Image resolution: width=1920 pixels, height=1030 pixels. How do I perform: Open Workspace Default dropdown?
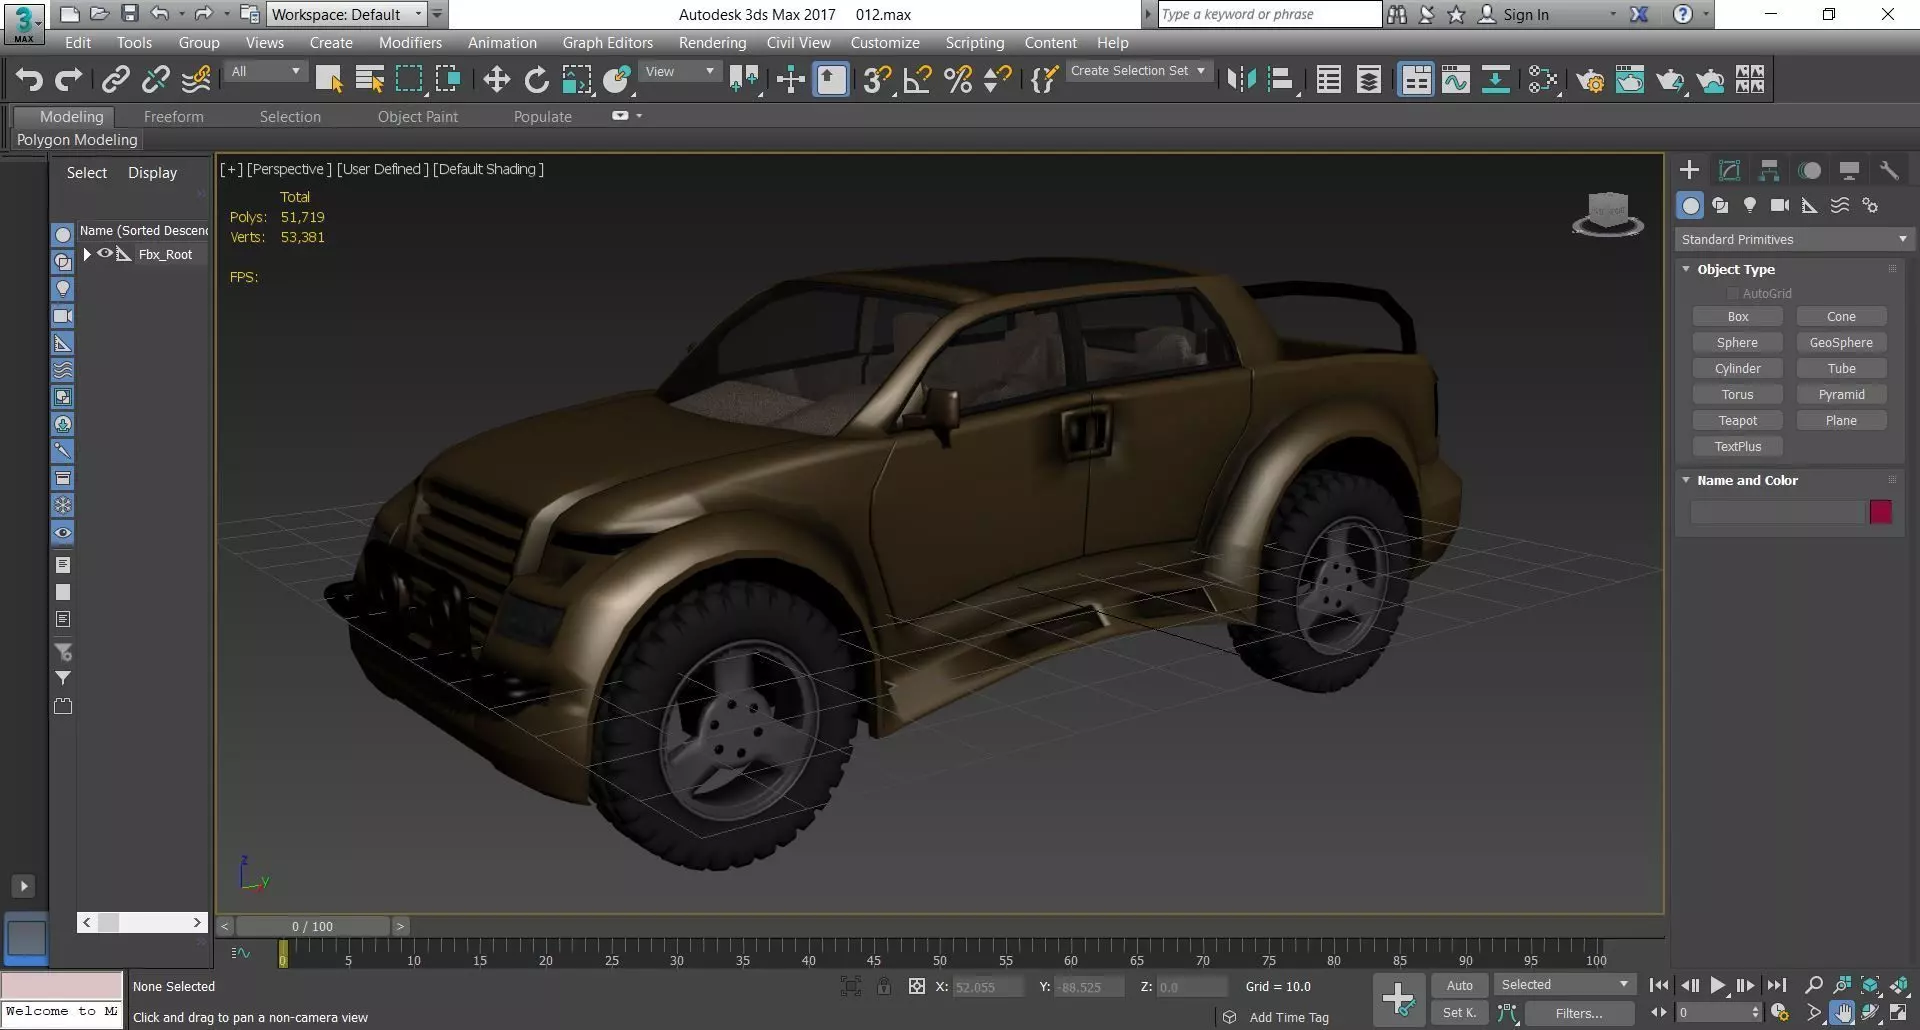click(347, 14)
